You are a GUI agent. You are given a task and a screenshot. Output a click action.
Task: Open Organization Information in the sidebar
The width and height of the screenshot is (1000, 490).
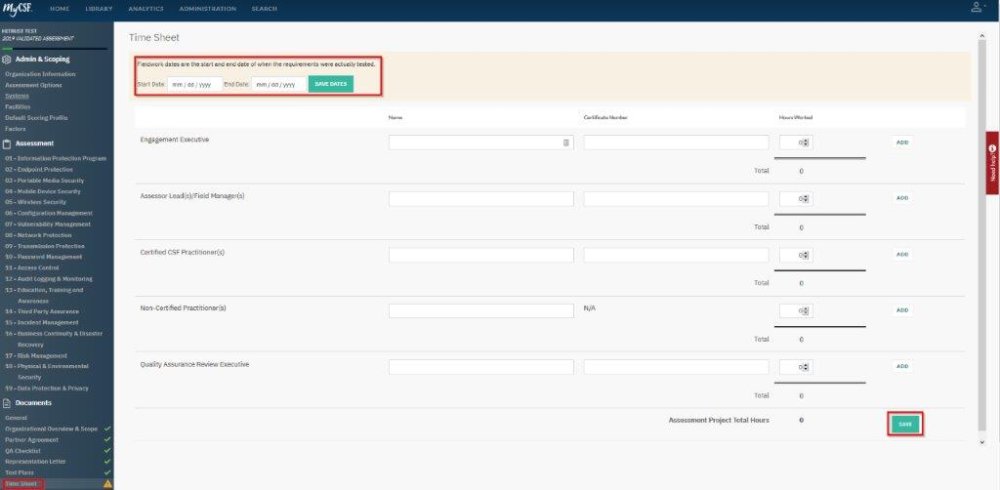pyautogui.click(x=40, y=74)
